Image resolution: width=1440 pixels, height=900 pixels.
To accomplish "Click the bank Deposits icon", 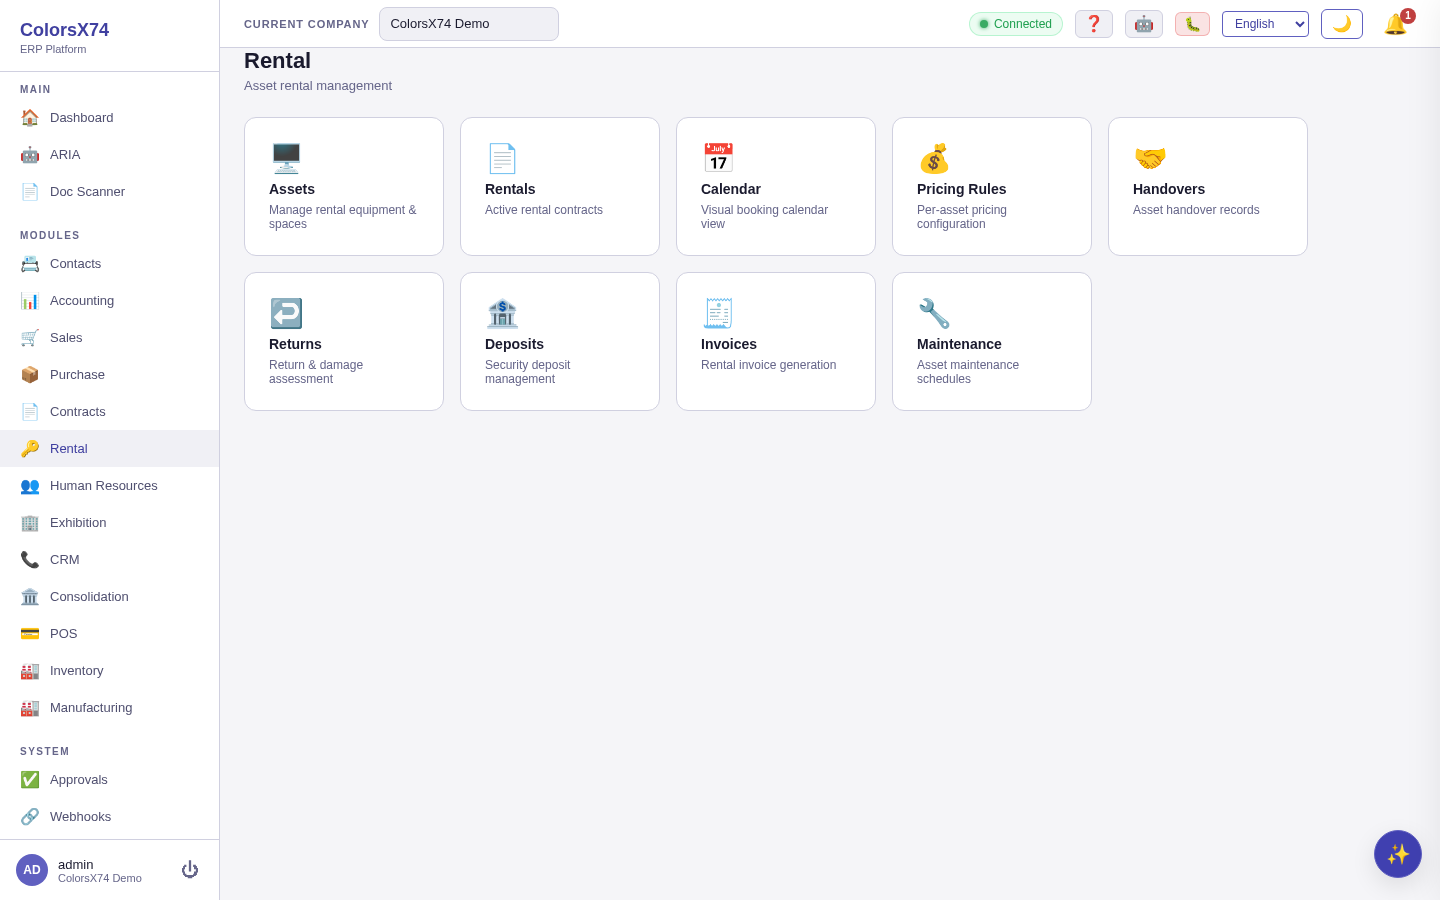I will [x=502, y=313].
